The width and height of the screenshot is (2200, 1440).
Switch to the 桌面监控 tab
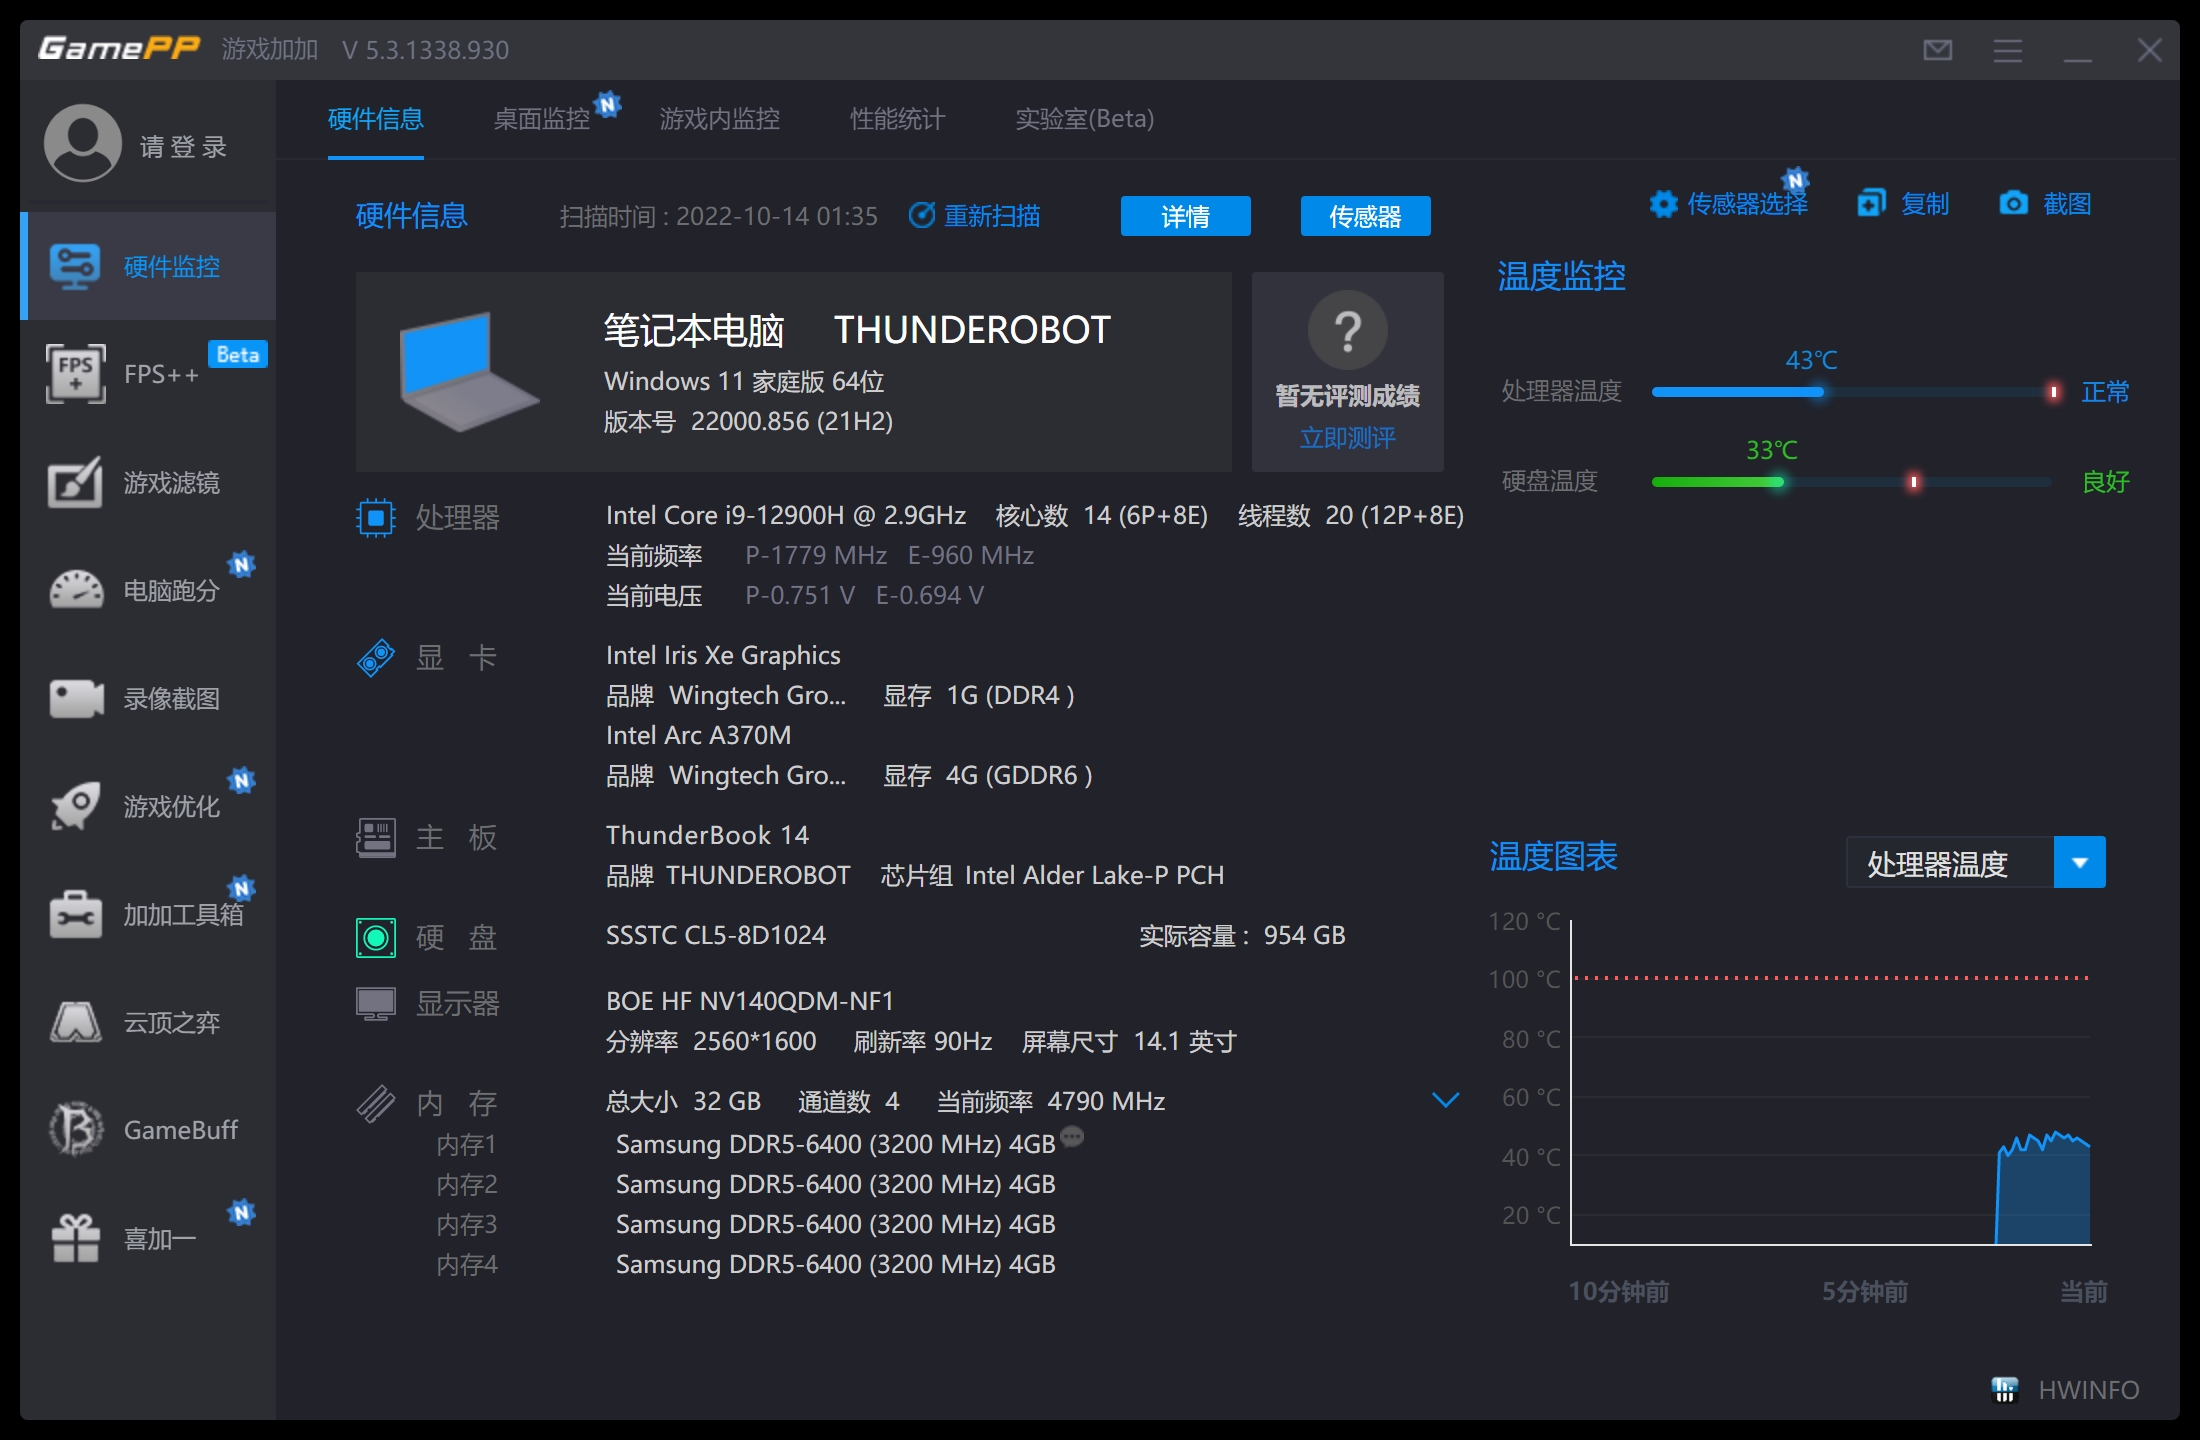coord(542,119)
